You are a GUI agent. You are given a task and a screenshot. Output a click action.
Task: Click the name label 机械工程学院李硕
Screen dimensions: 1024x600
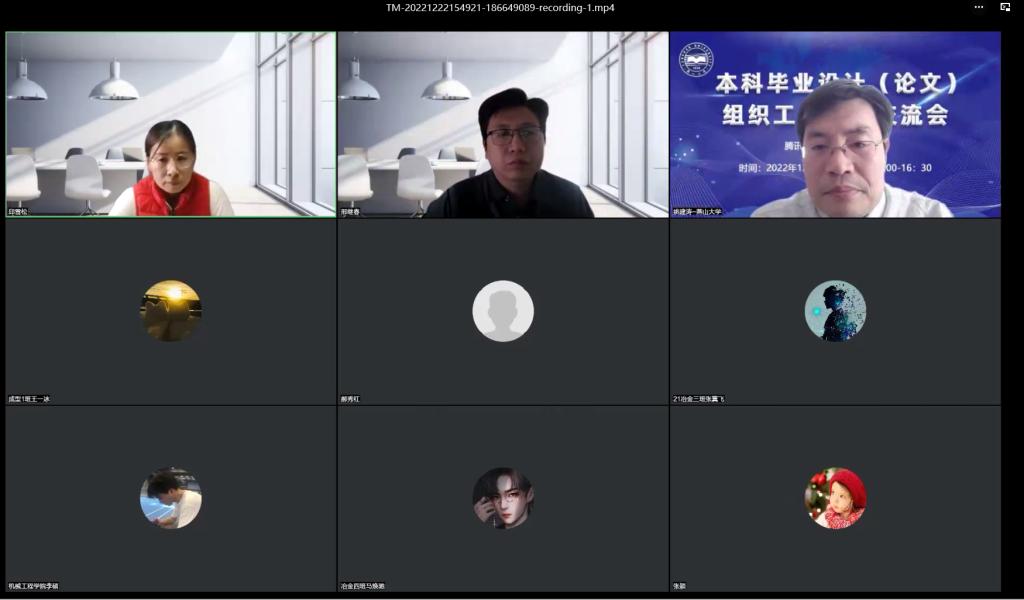click(33, 586)
